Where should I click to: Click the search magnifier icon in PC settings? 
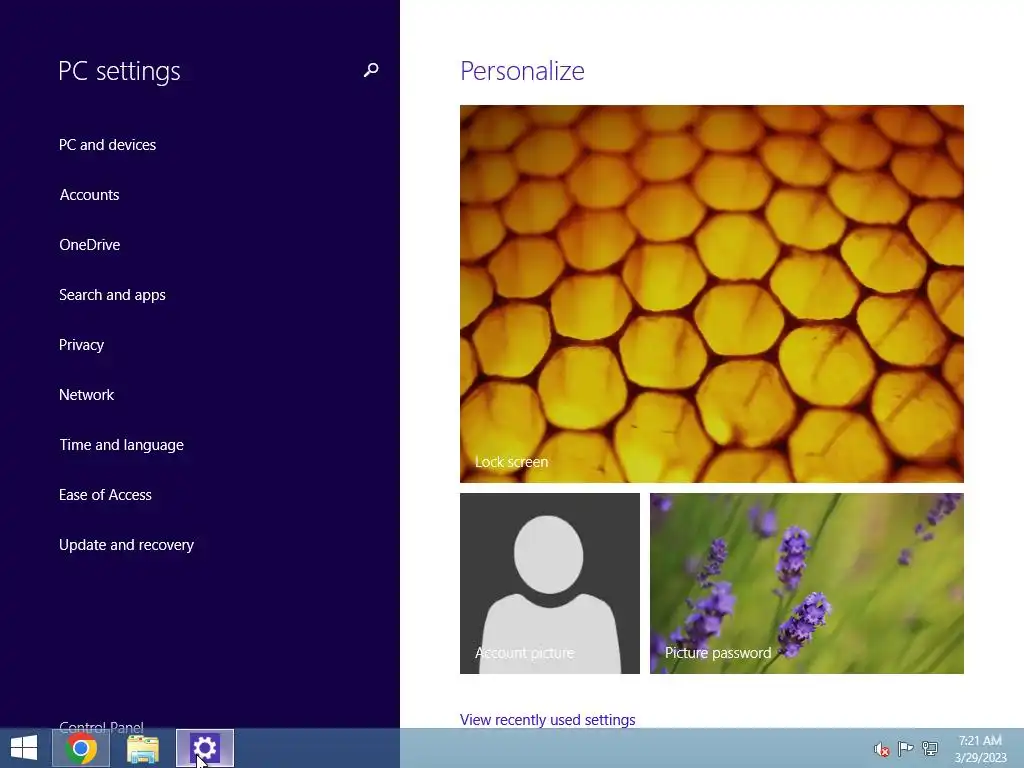pos(371,70)
